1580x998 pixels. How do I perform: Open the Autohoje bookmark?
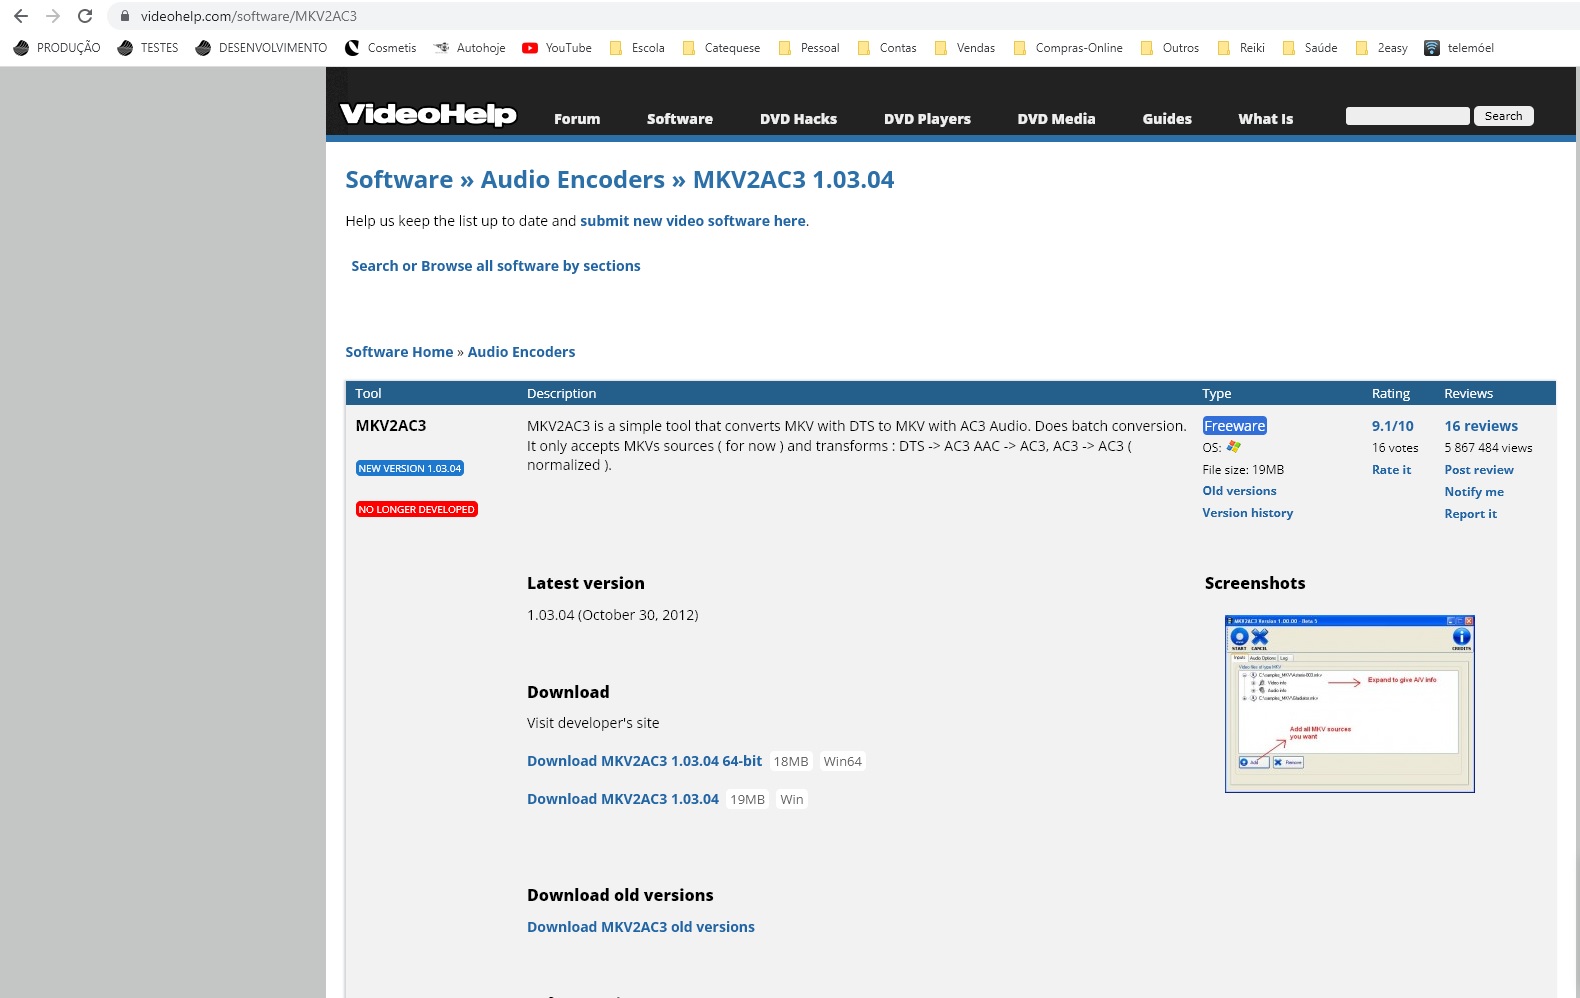(469, 48)
